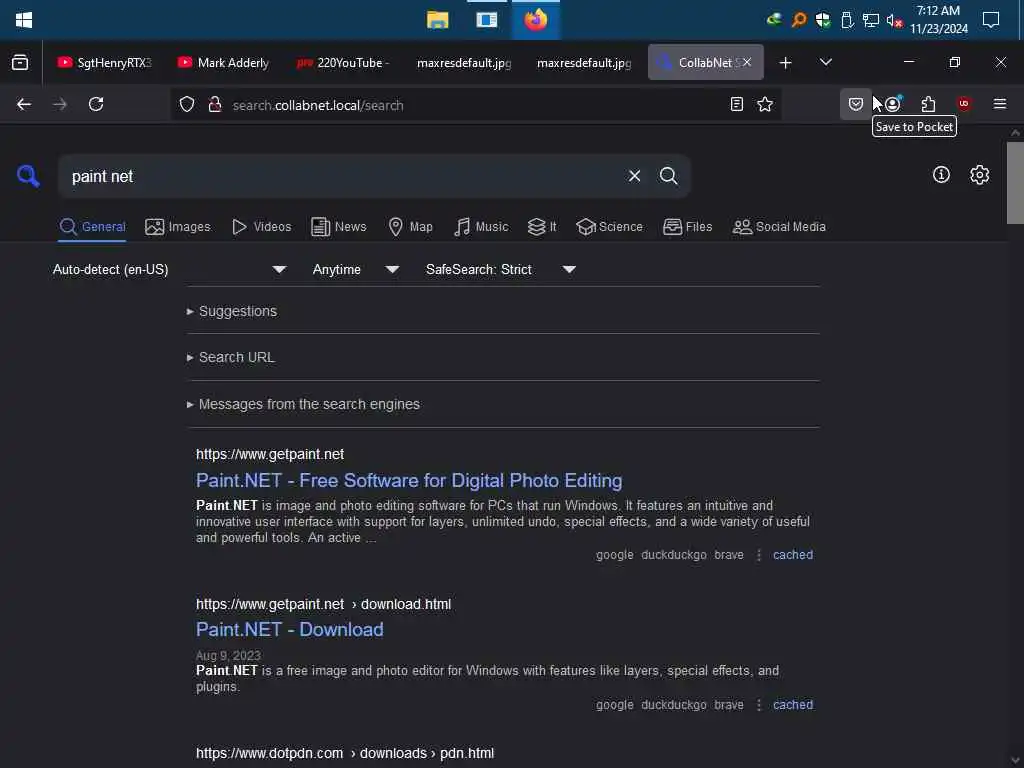
Task: Switch to the Social Media category
Action: 779,227
